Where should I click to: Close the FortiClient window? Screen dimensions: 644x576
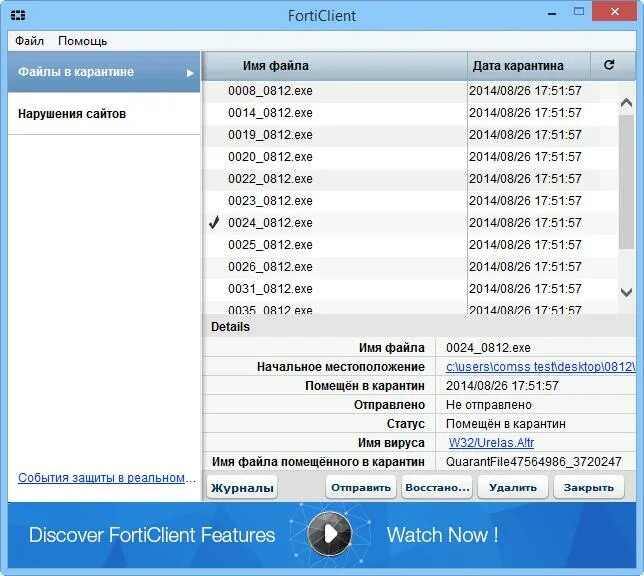pyautogui.click(x=614, y=12)
